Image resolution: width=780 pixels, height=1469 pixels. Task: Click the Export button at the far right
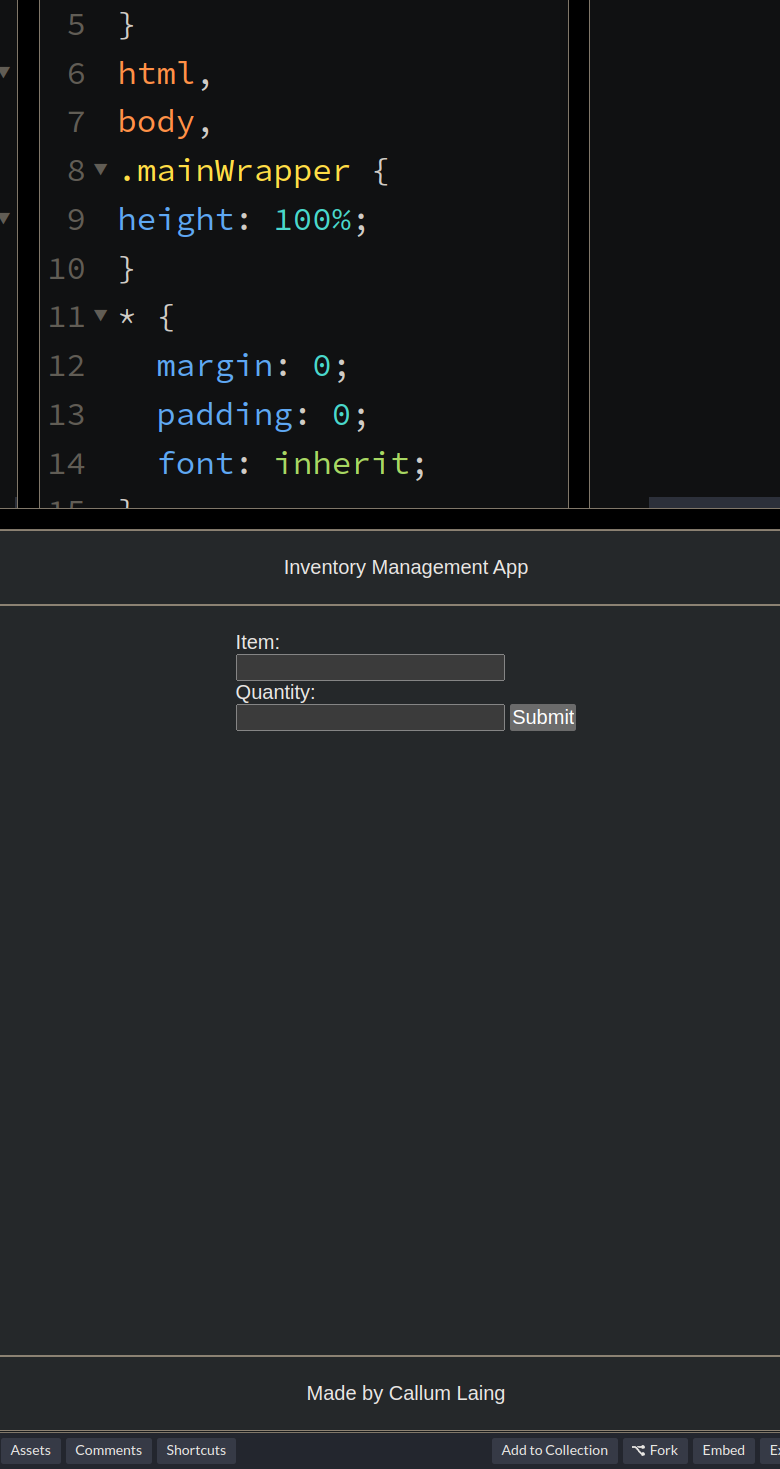[774, 1450]
